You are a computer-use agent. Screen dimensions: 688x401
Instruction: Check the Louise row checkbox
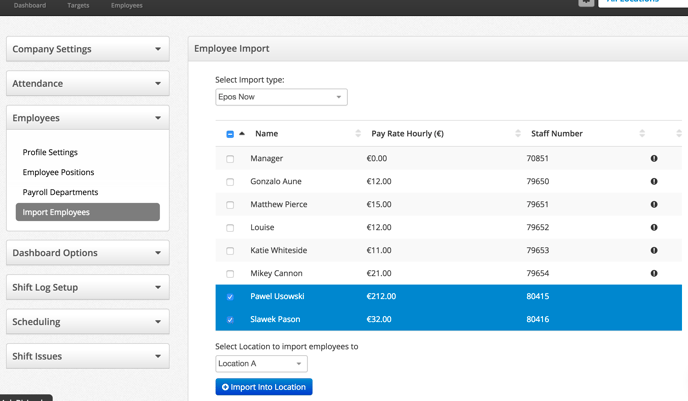230,228
